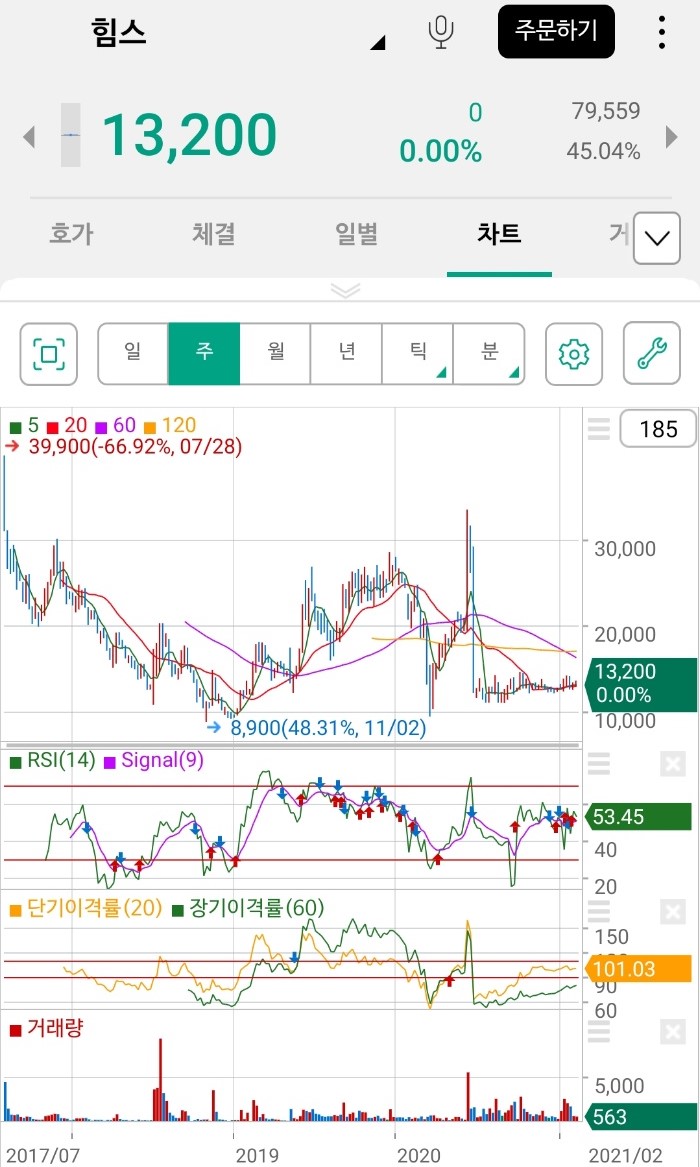Close the 거래량 volume panel
This screenshot has height=1167, width=700.
(672, 1032)
